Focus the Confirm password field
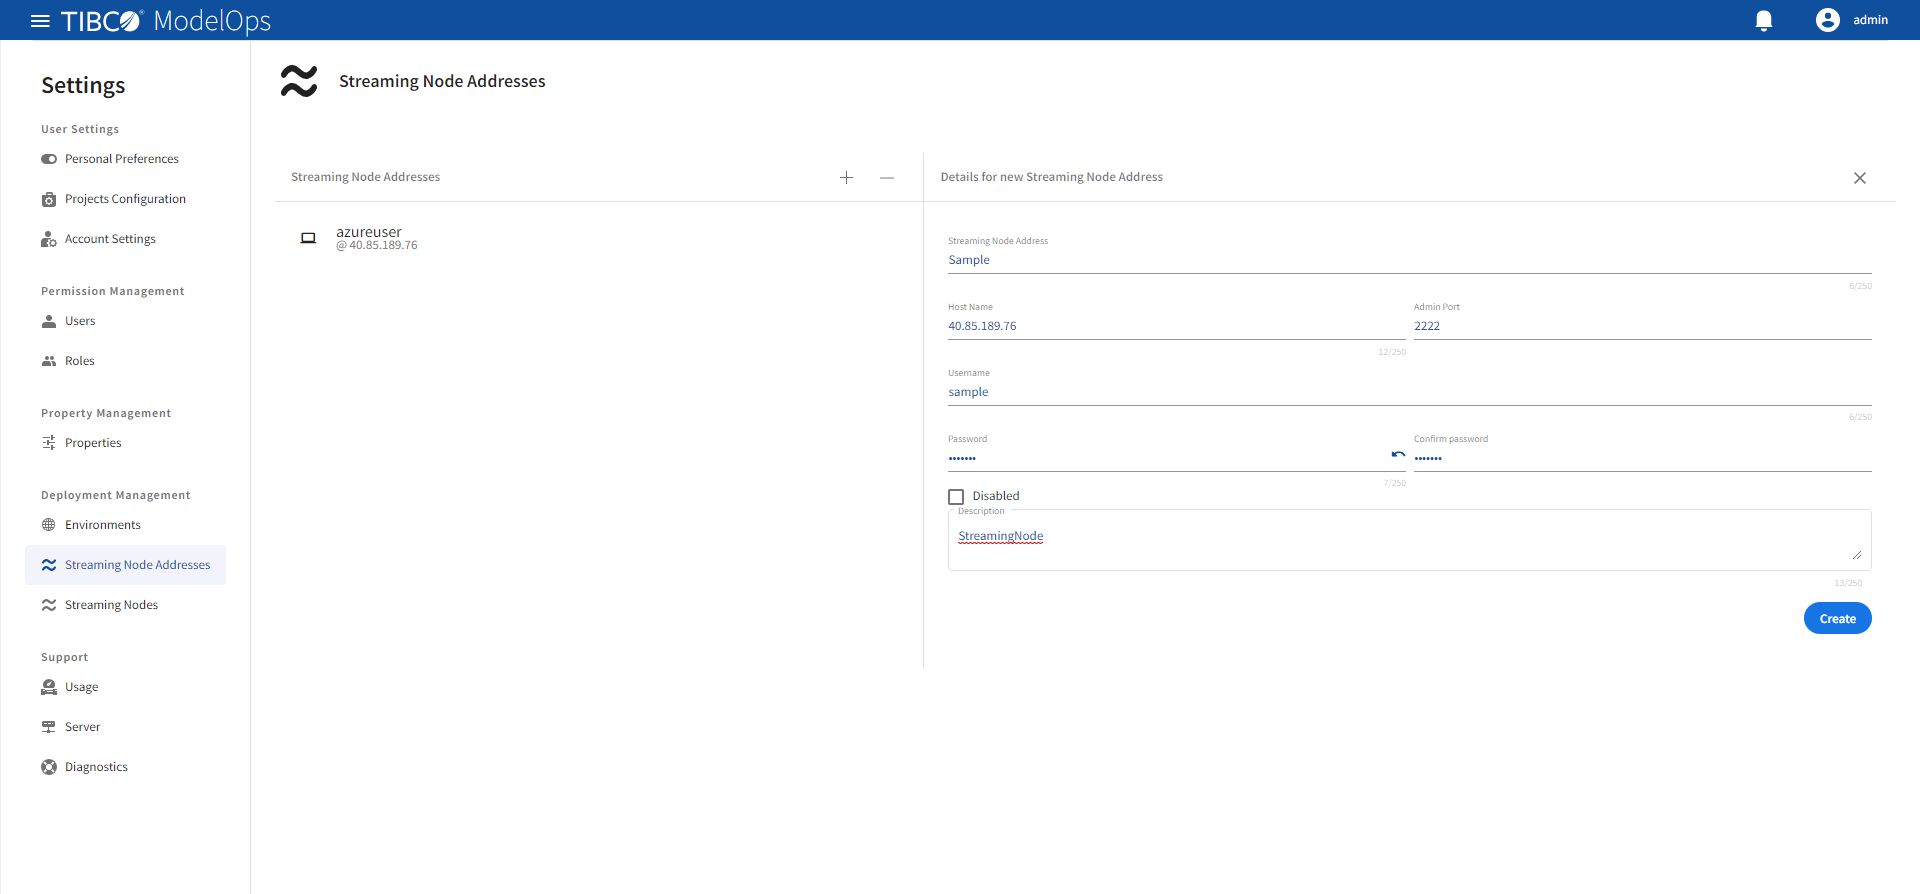This screenshot has width=1920, height=894. click(x=1642, y=458)
